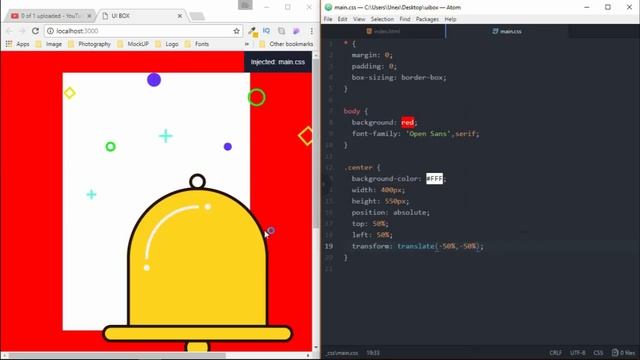The image size is (640, 360).
Task: Open Atom's Help menu
Action: (450, 19)
